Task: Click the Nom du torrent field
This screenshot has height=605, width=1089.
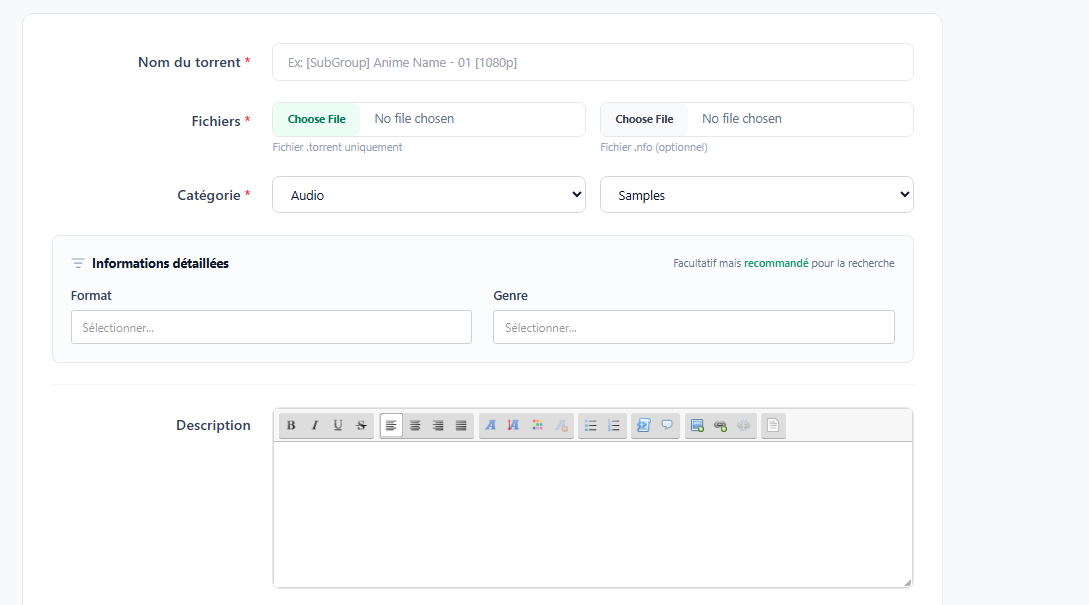Action: coord(592,62)
